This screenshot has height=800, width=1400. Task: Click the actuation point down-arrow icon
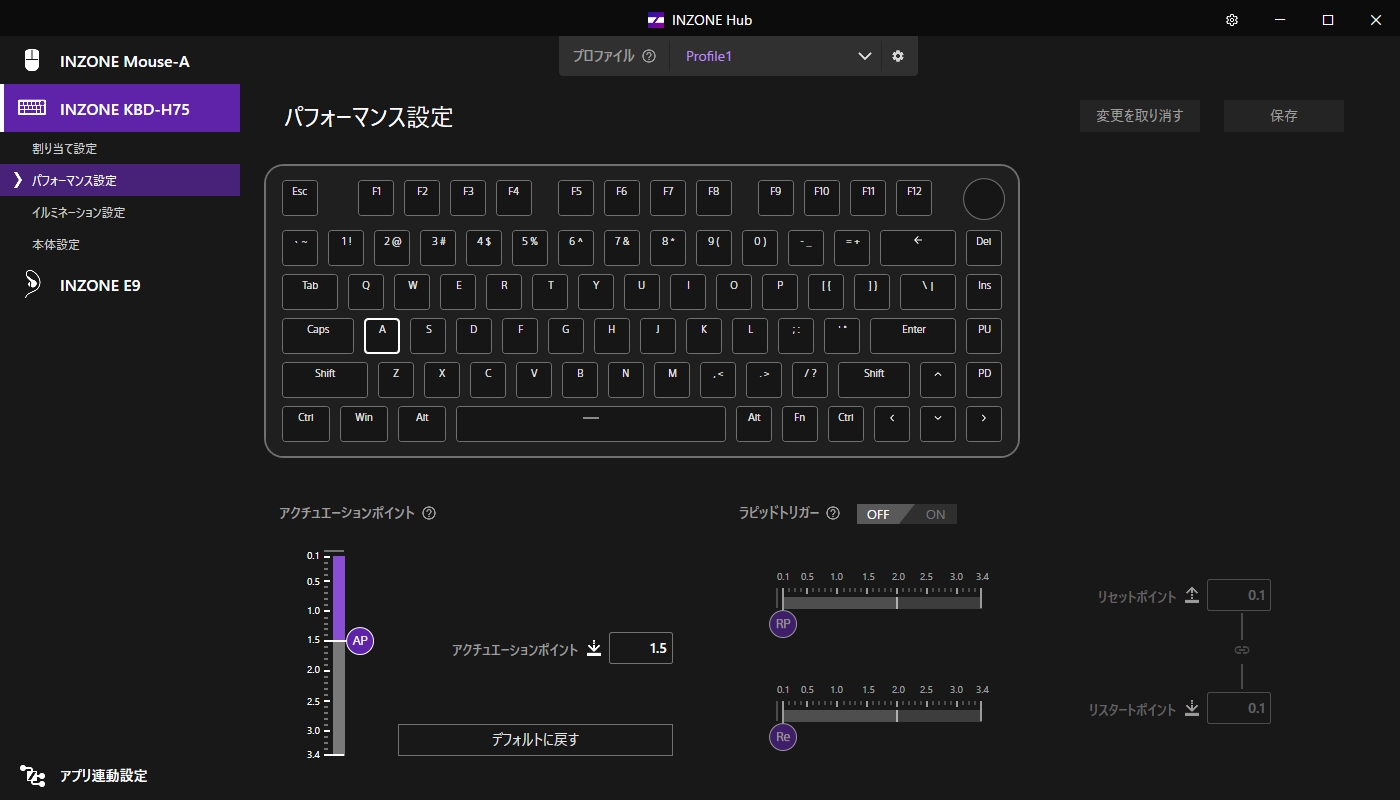pyautogui.click(x=594, y=648)
